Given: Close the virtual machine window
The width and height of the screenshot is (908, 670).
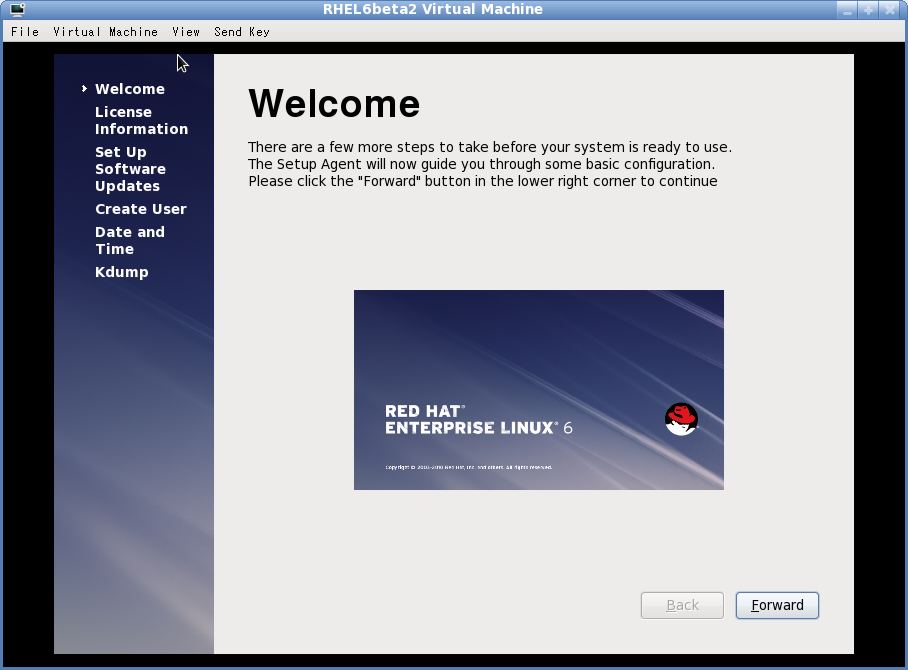Looking at the screenshot, I should pyautogui.click(x=889, y=10).
